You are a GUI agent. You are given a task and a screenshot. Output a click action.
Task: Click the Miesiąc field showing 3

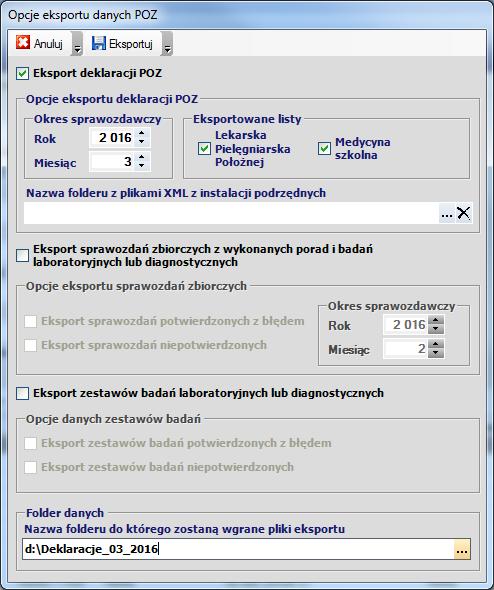[x=113, y=161]
